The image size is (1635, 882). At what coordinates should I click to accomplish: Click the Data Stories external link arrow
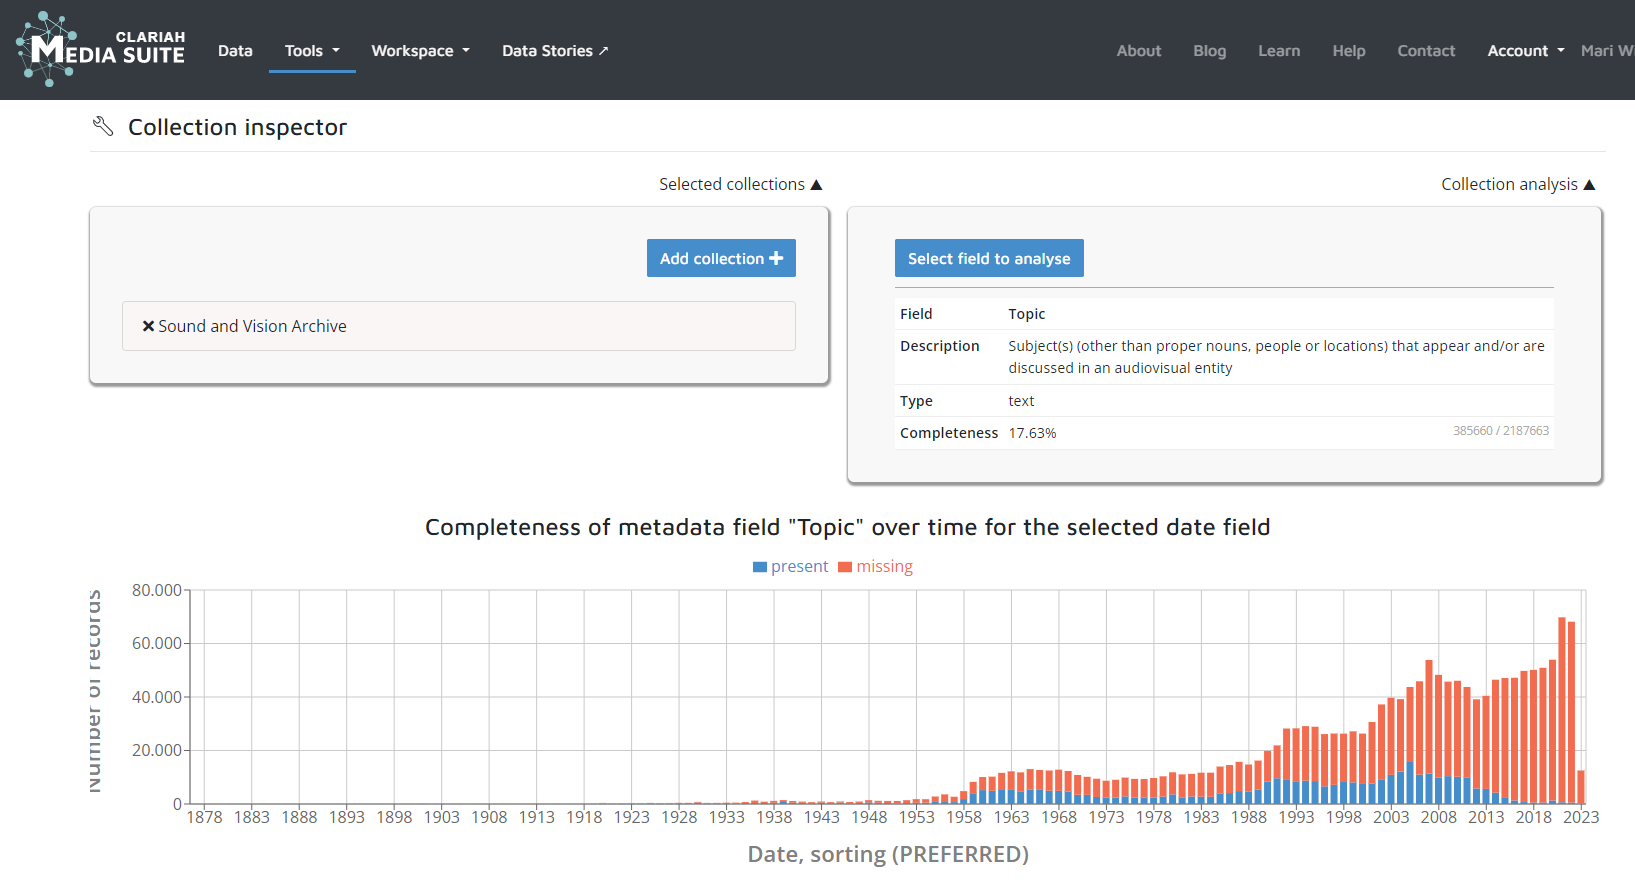(x=603, y=51)
